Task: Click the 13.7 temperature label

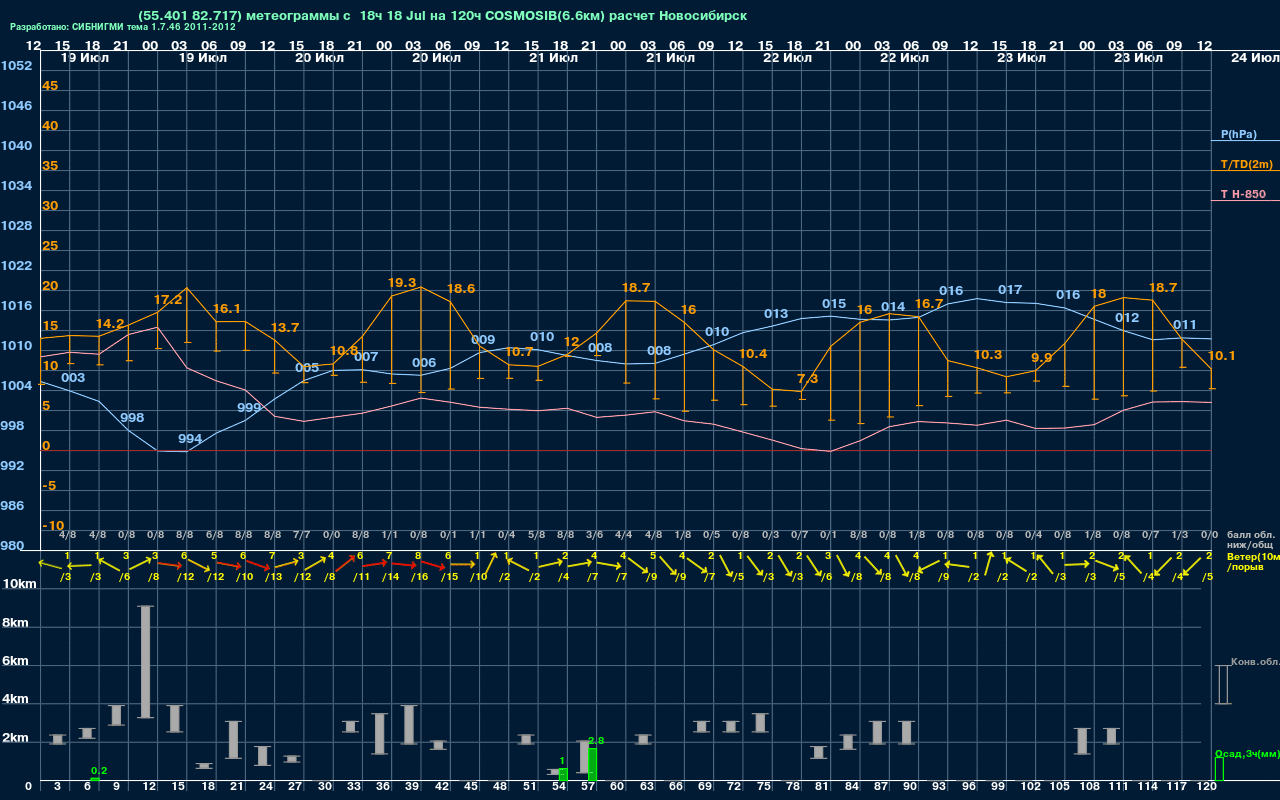Action: (x=285, y=327)
